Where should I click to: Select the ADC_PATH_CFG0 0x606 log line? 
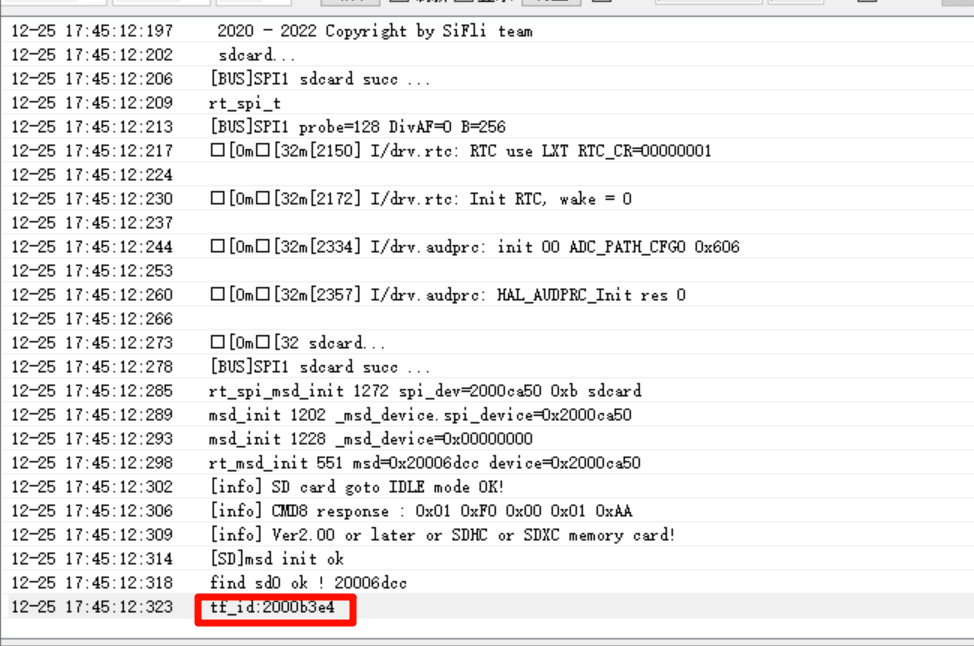475,247
